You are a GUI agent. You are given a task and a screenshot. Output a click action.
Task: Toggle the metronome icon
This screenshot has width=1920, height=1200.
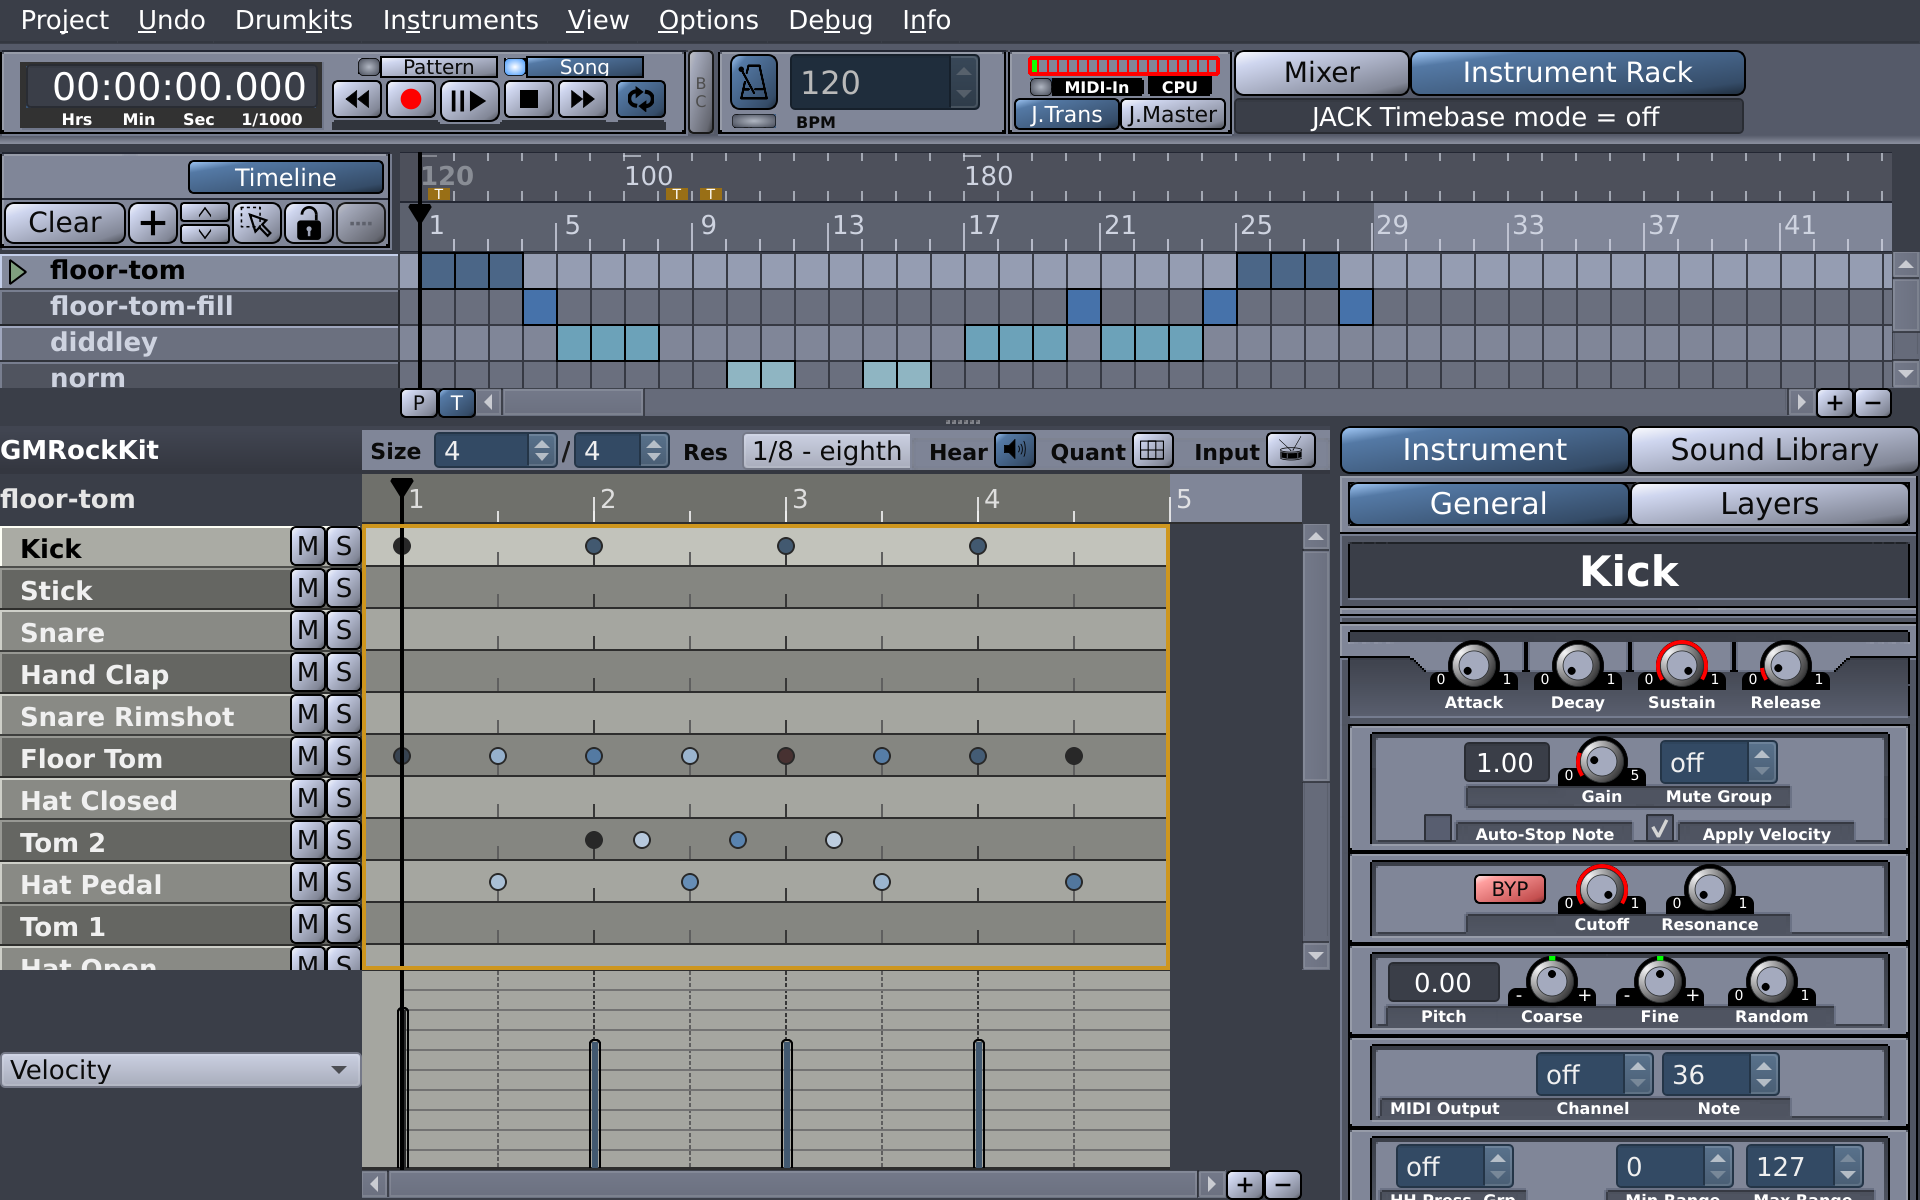[x=753, y=82]
